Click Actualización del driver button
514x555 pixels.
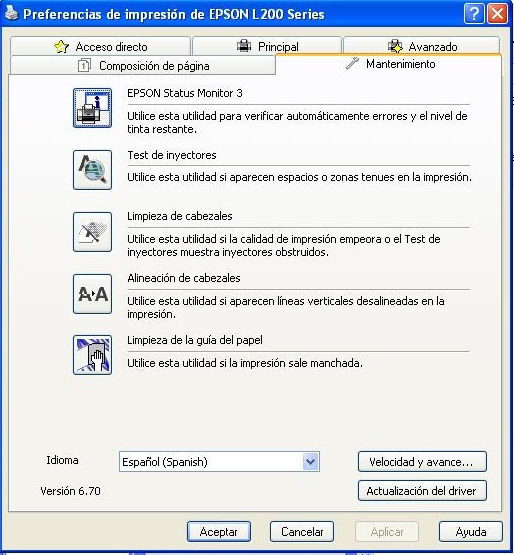[422, 491]
